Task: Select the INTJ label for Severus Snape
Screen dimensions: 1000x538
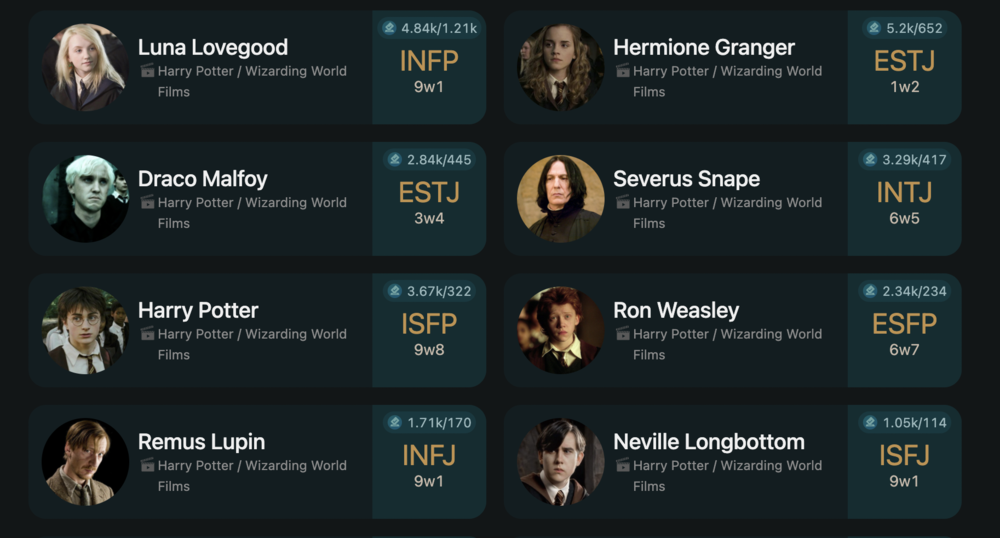Action: point(904,192)
